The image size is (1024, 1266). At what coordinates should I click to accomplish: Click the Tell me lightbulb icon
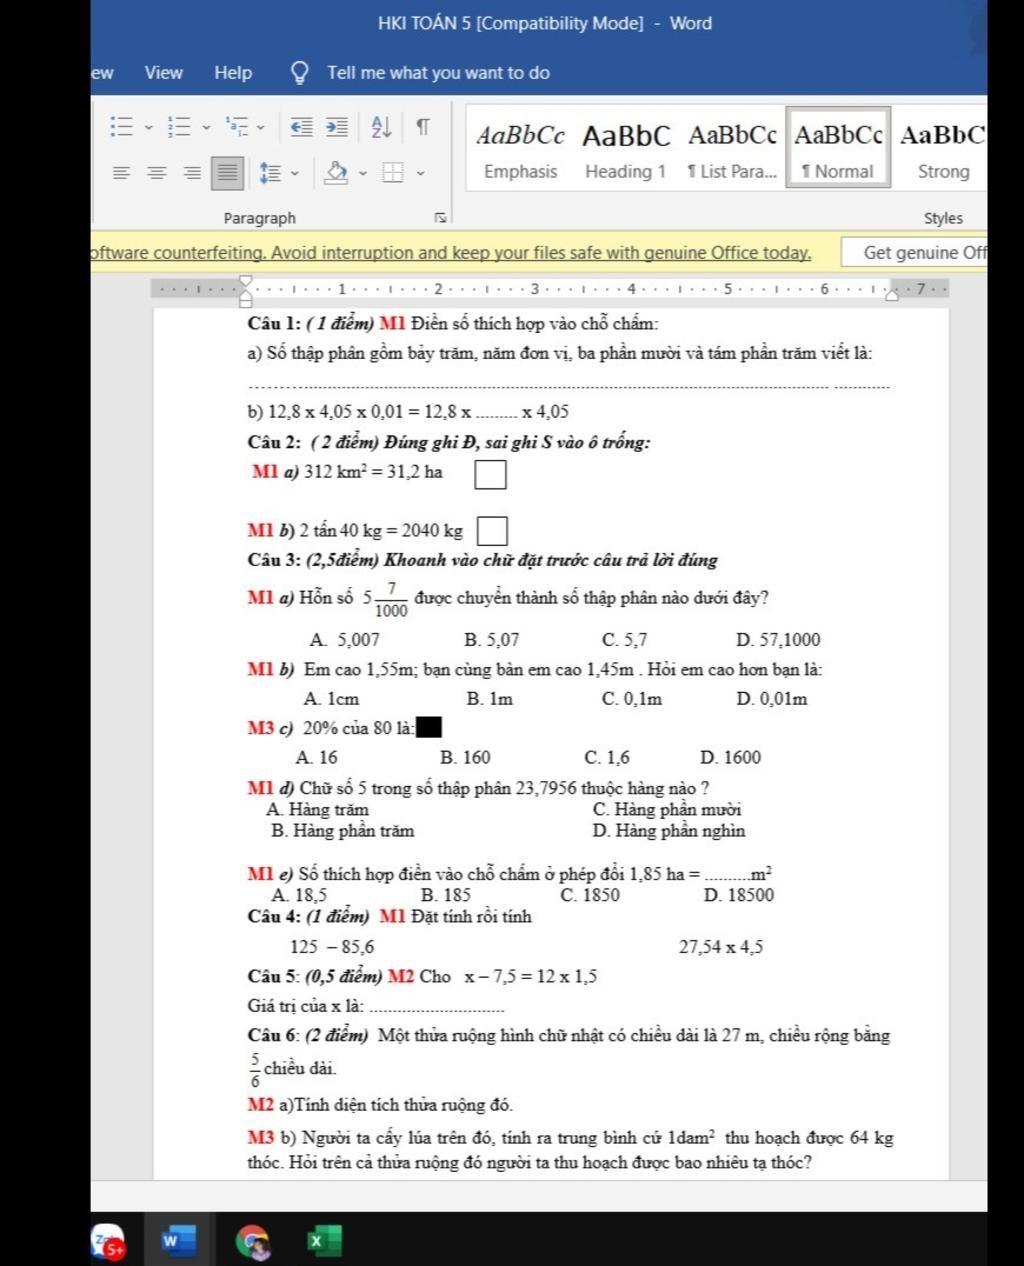tap(299, 73)
